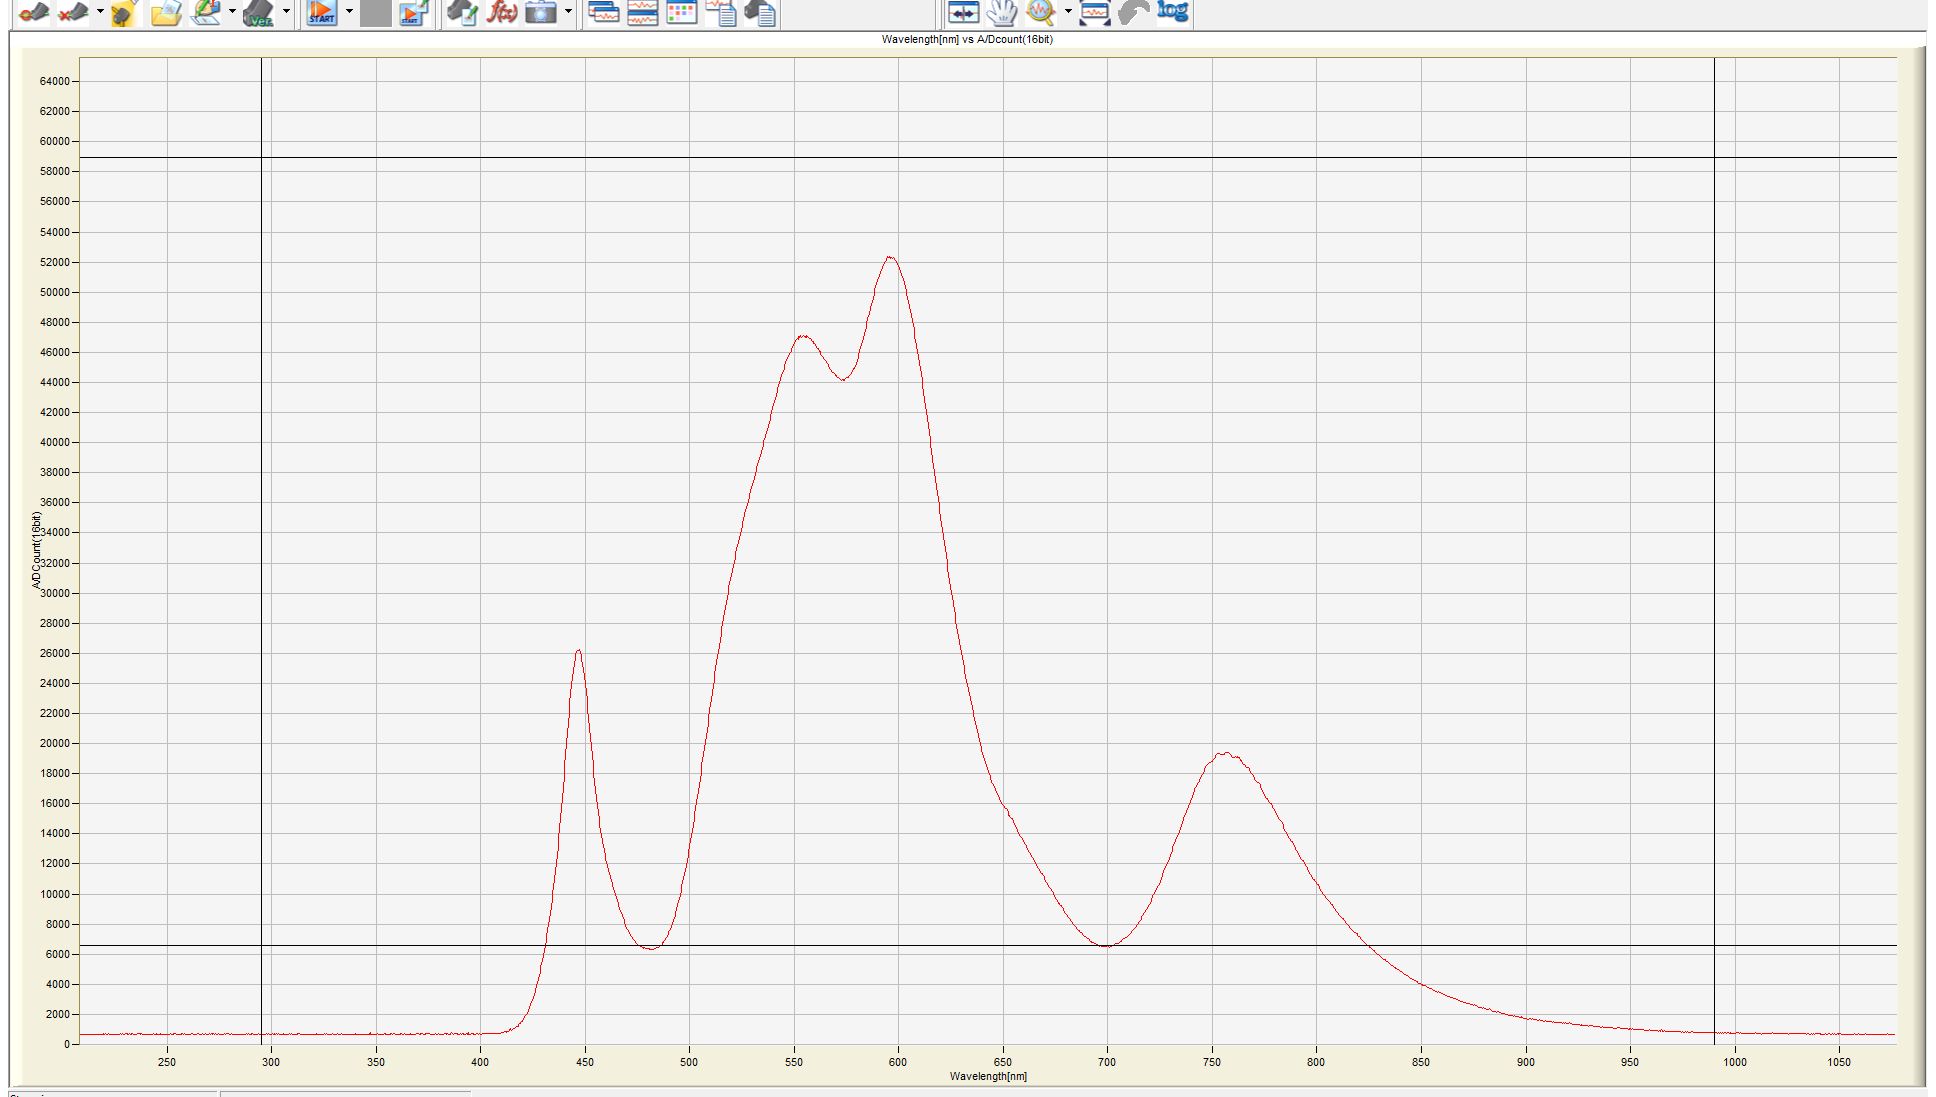
Task: Expand dropdown next to camera icon
Action: pyautogui.click(x=568, y=12)
